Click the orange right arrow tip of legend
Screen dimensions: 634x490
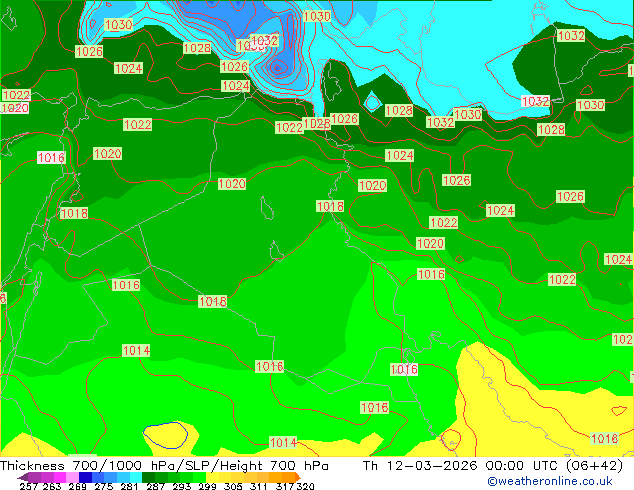tap(298, 477)
